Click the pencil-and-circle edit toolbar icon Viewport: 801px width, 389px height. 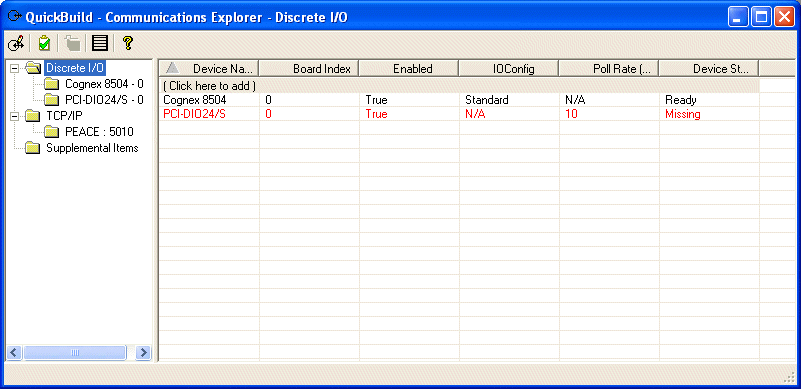tap(16, 43)
